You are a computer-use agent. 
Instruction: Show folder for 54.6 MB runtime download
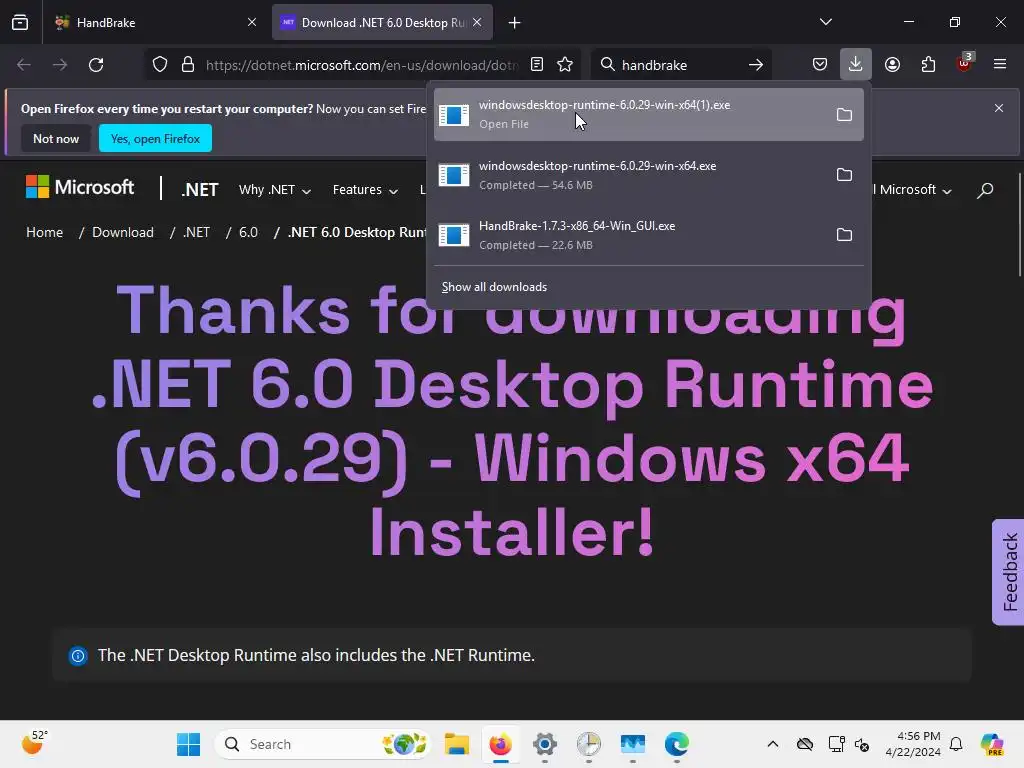click(844, 174)
